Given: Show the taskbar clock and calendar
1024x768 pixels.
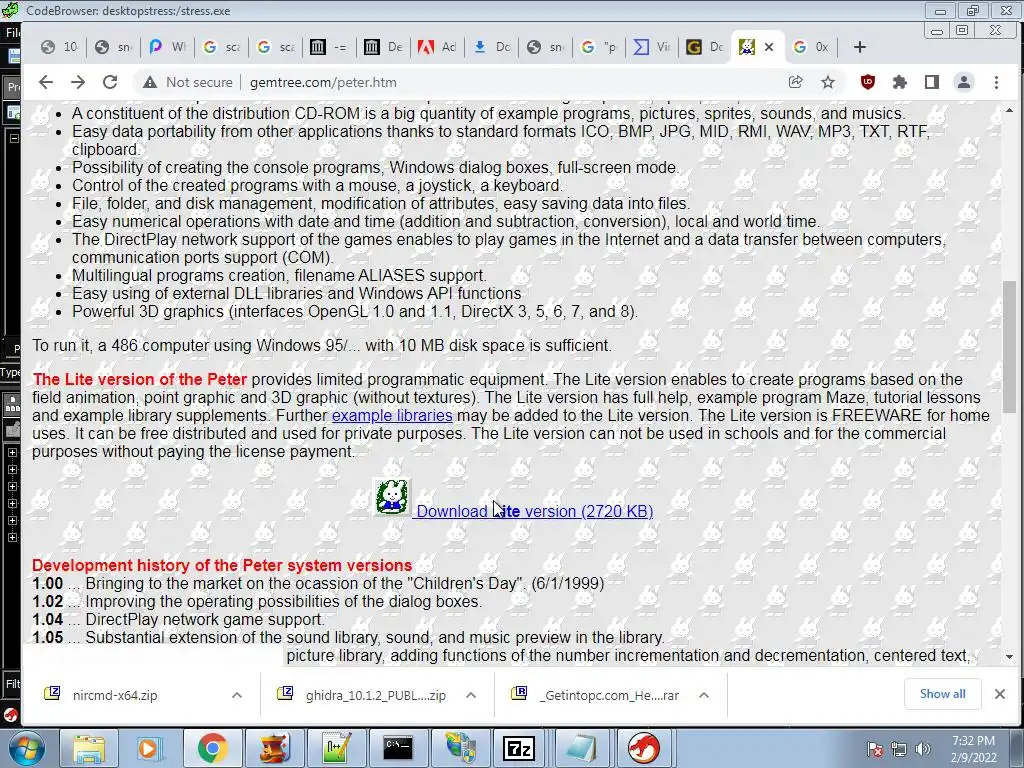Looking at the screenshot, I should tap(974, 749).
